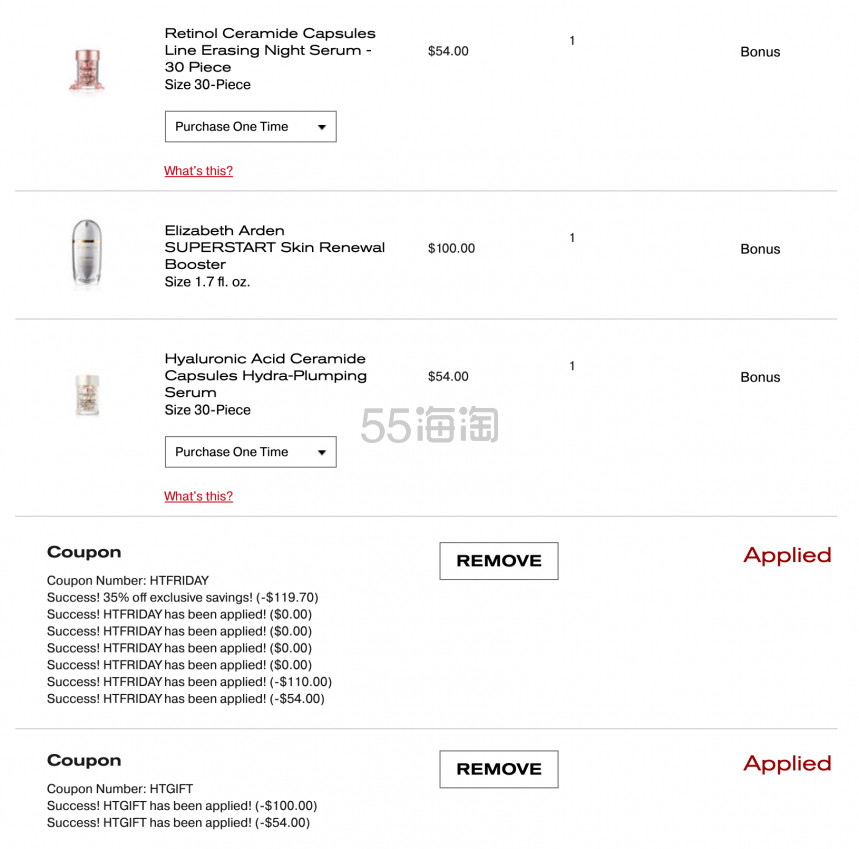The image size is (859, 849).
Task: Open "What's this?" link below Retinol Capsules
Action: click(x=198, y=171)
